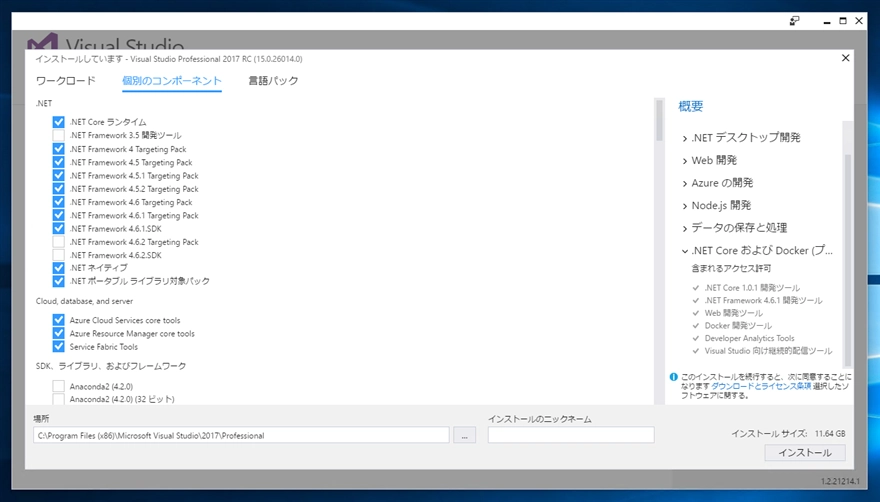Viewport: 880px width, 502px height.
Task: Collapse .NET Core および Docker summary section
Action: click(x=684, y=250)
